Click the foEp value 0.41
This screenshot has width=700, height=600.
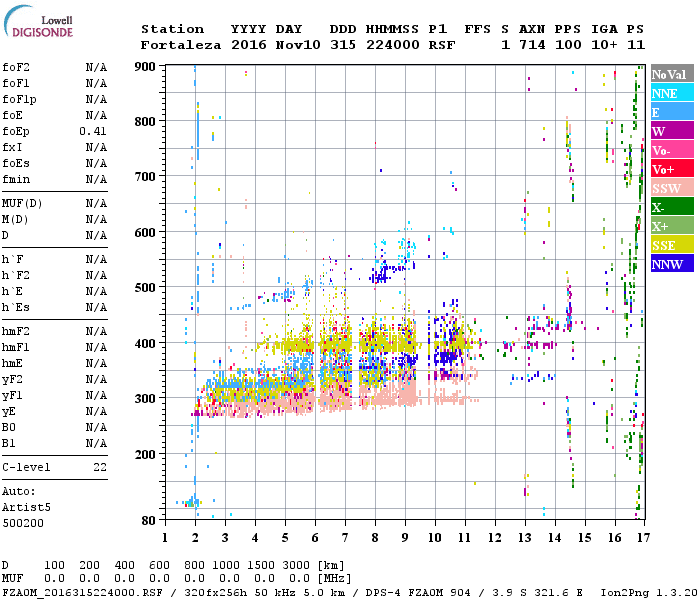click(x=95, y=131)
